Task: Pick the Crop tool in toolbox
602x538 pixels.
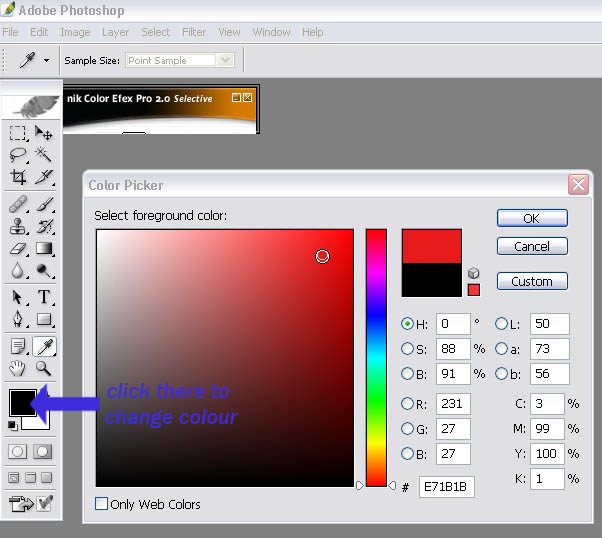Action: pos(18,177)
